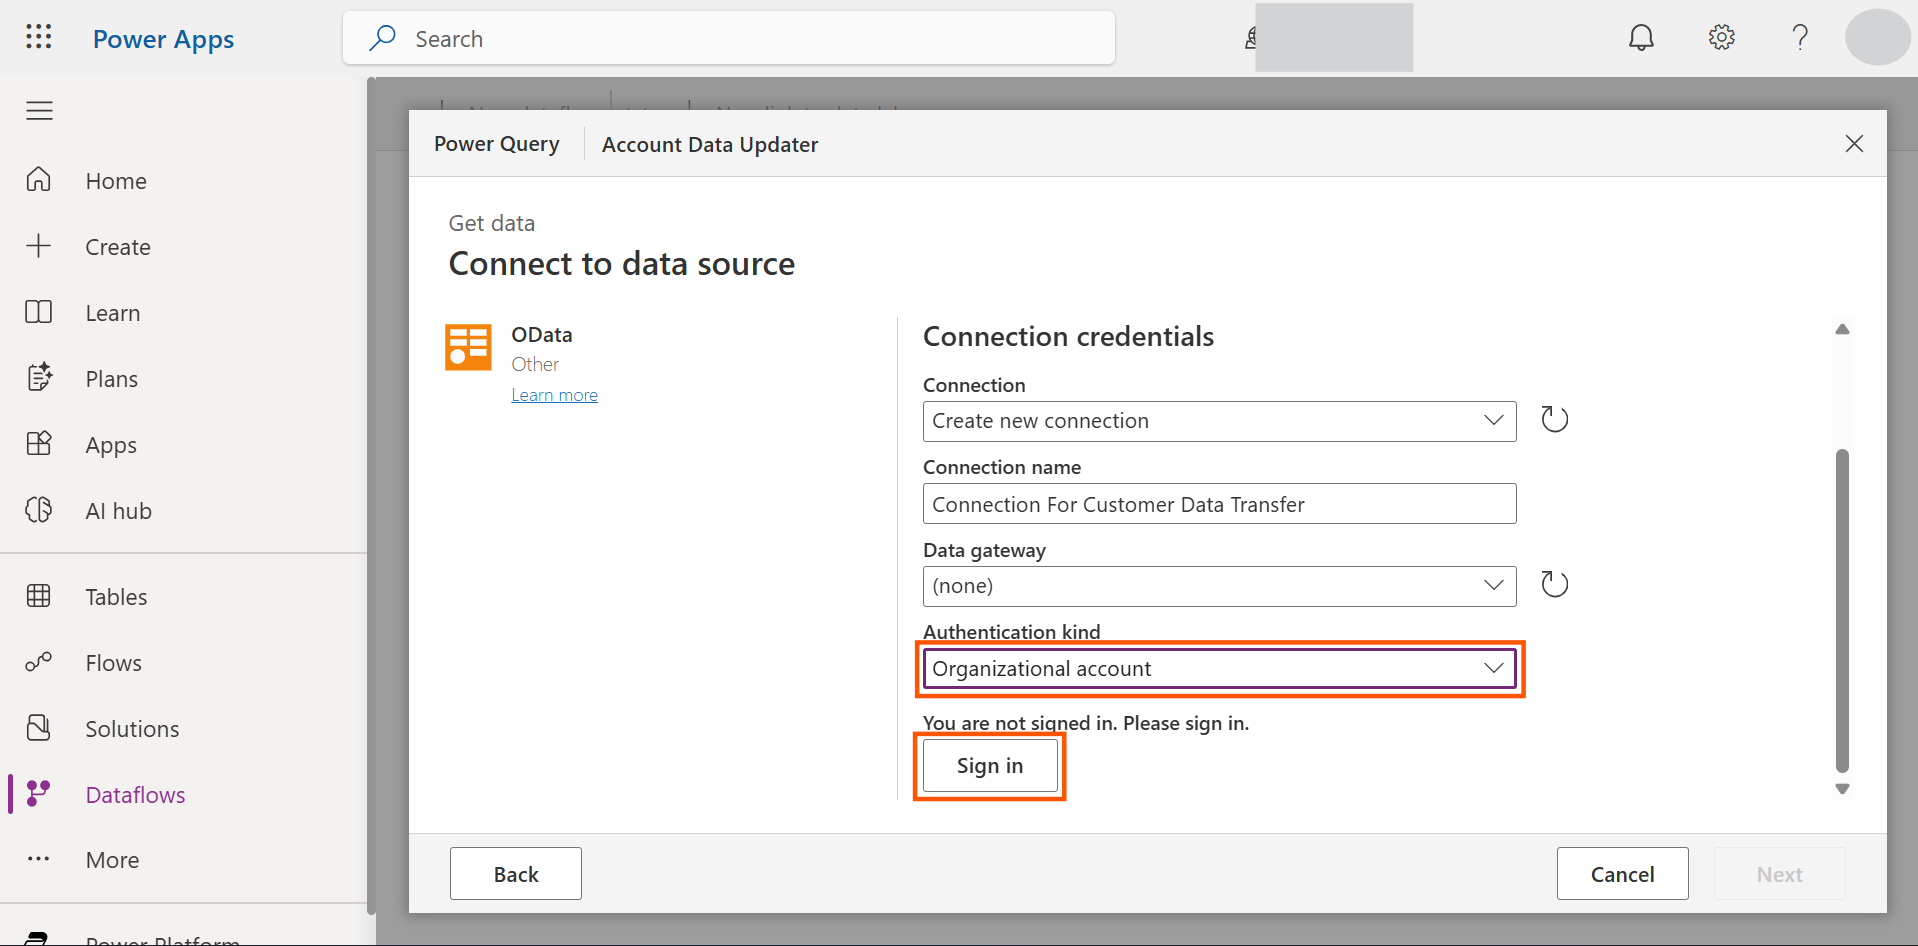Screen dimensions: 1918x946
Task: Click the help question mark icon
Action: 1800,38
